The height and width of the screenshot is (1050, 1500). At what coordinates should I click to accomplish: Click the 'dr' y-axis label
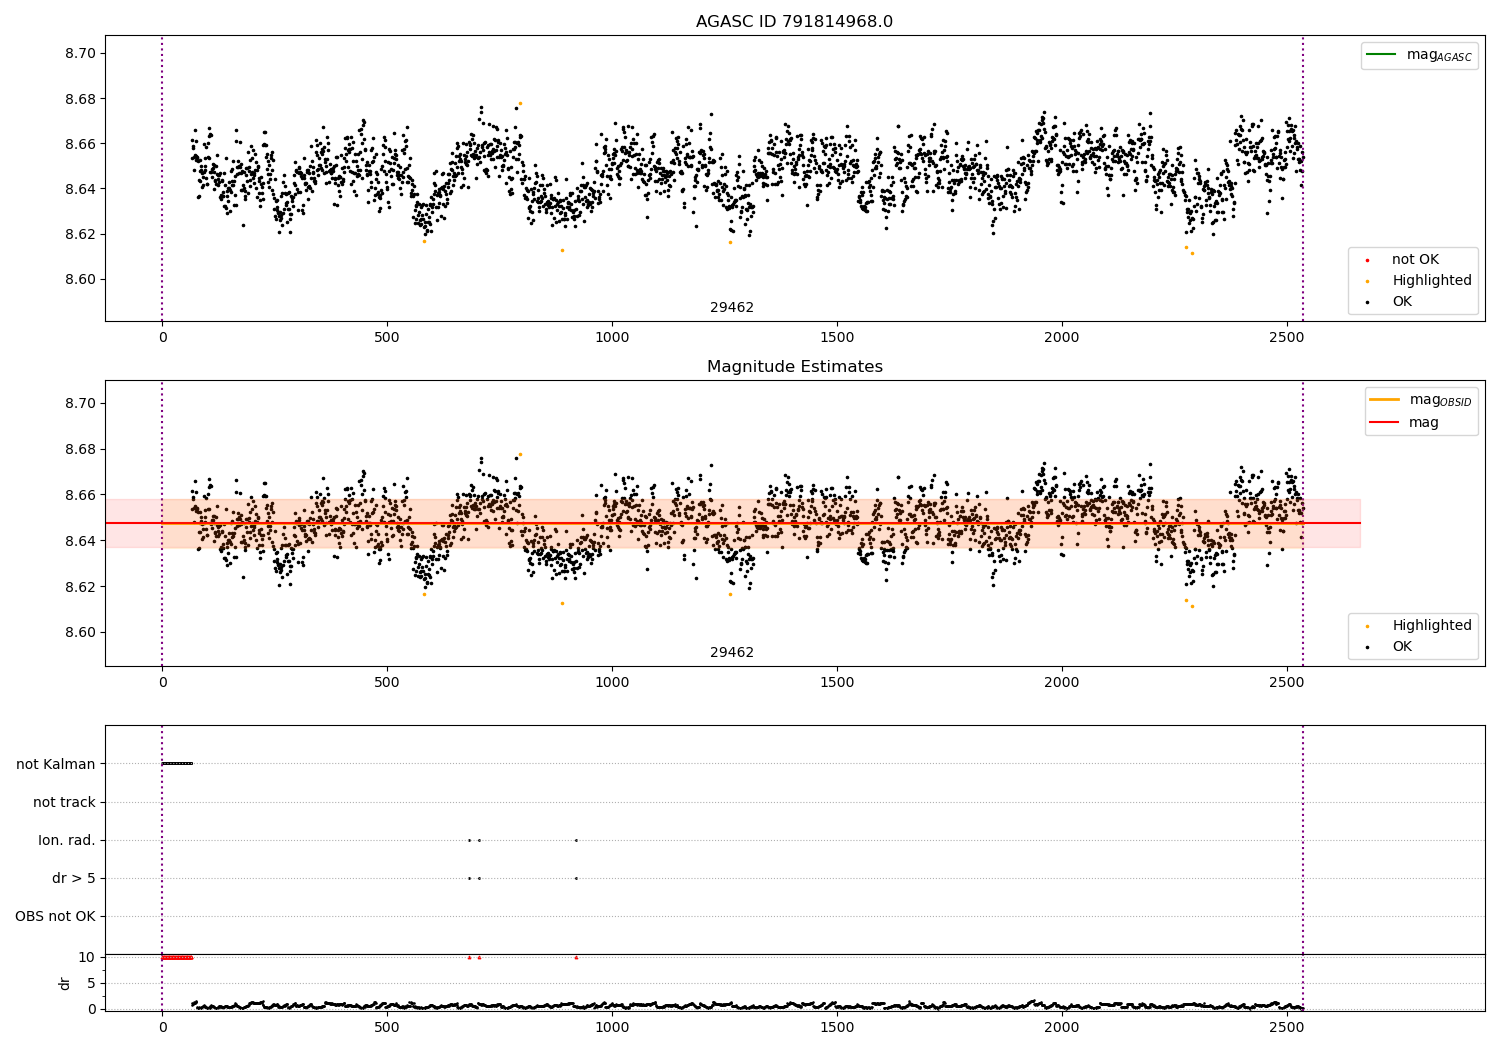65,984
